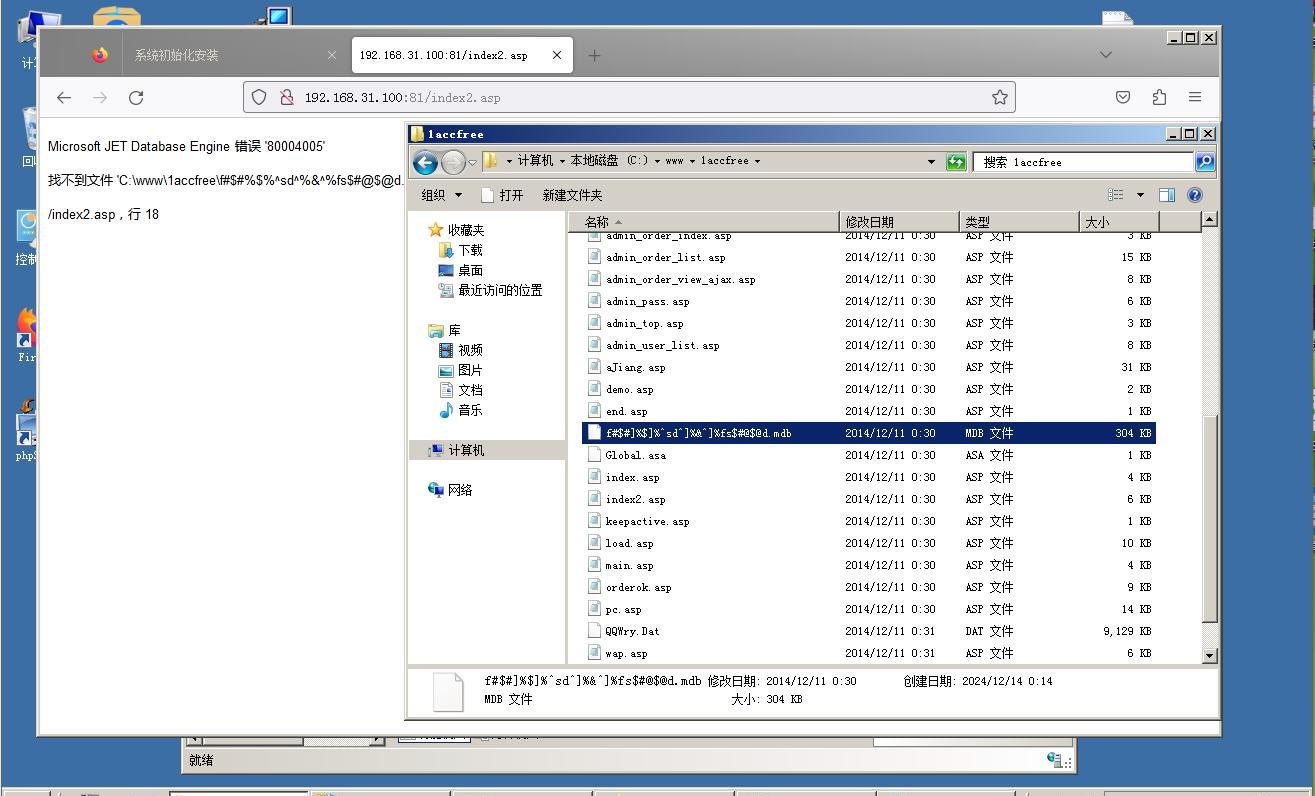Viewport: 1315px width, 796px height.
Task: Open the view options dropdown arrow
Action: tap(1140, 195)
